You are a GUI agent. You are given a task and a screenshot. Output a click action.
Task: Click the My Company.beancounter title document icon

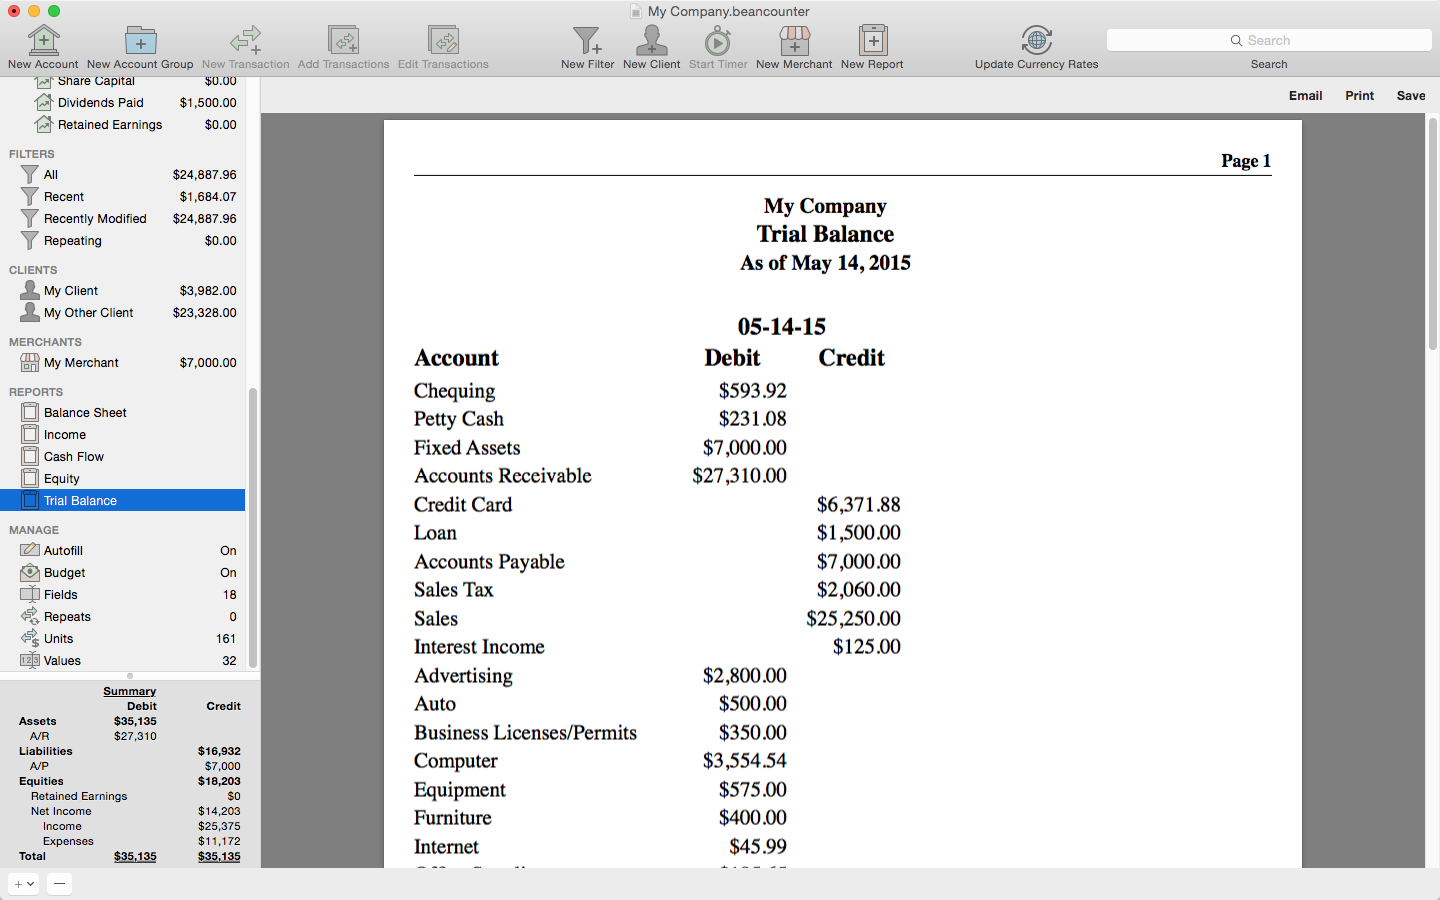[x=636, y=12]
